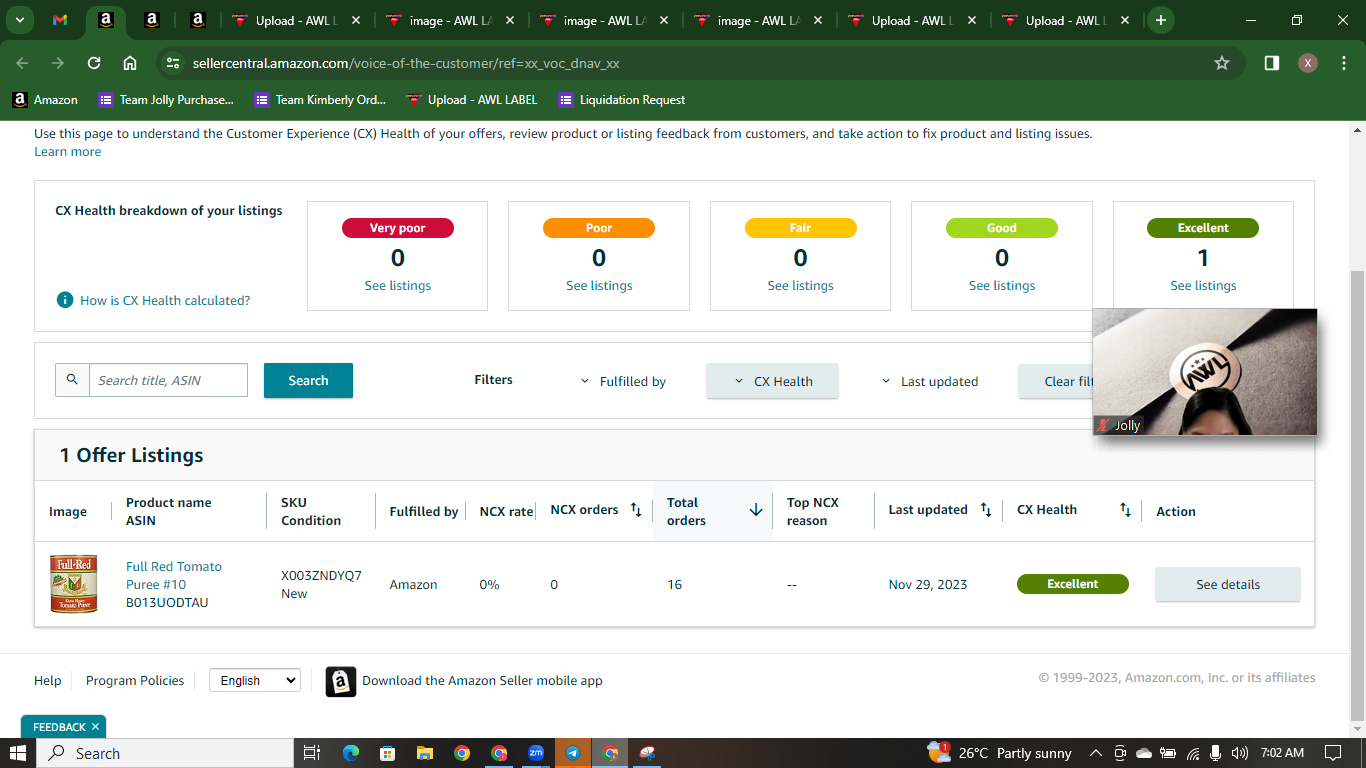
Task: Open the Learn more link
Action: tap(68, 151)
